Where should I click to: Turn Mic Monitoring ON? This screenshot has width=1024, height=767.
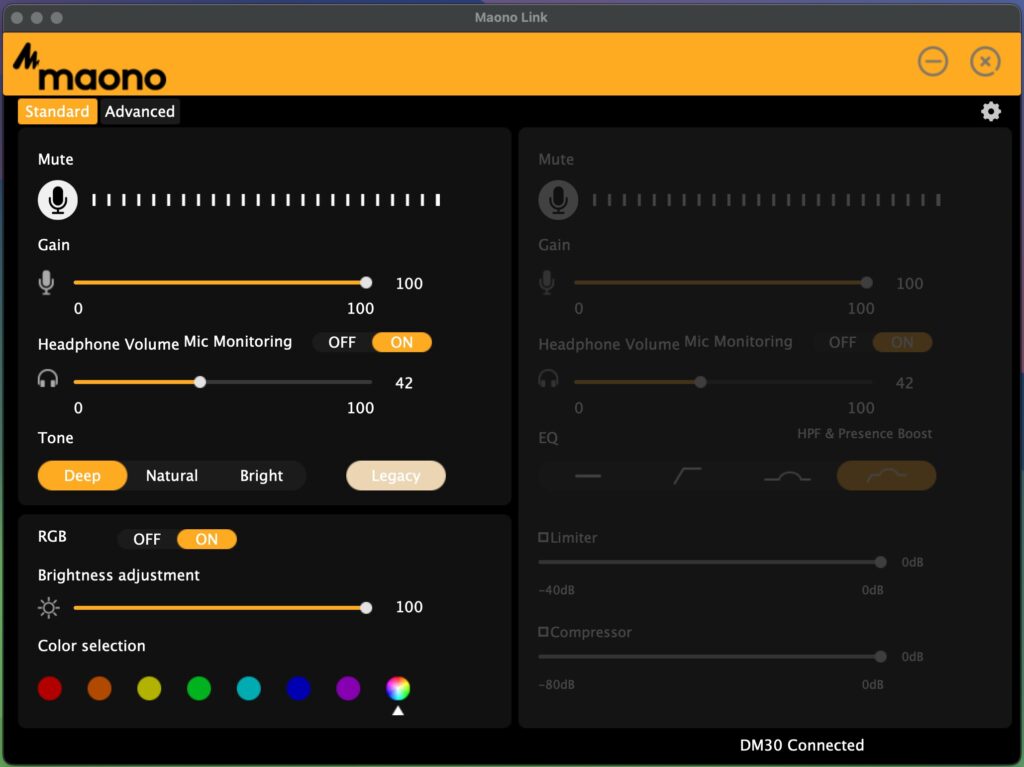pyautogui.click(x=402, y=342)
